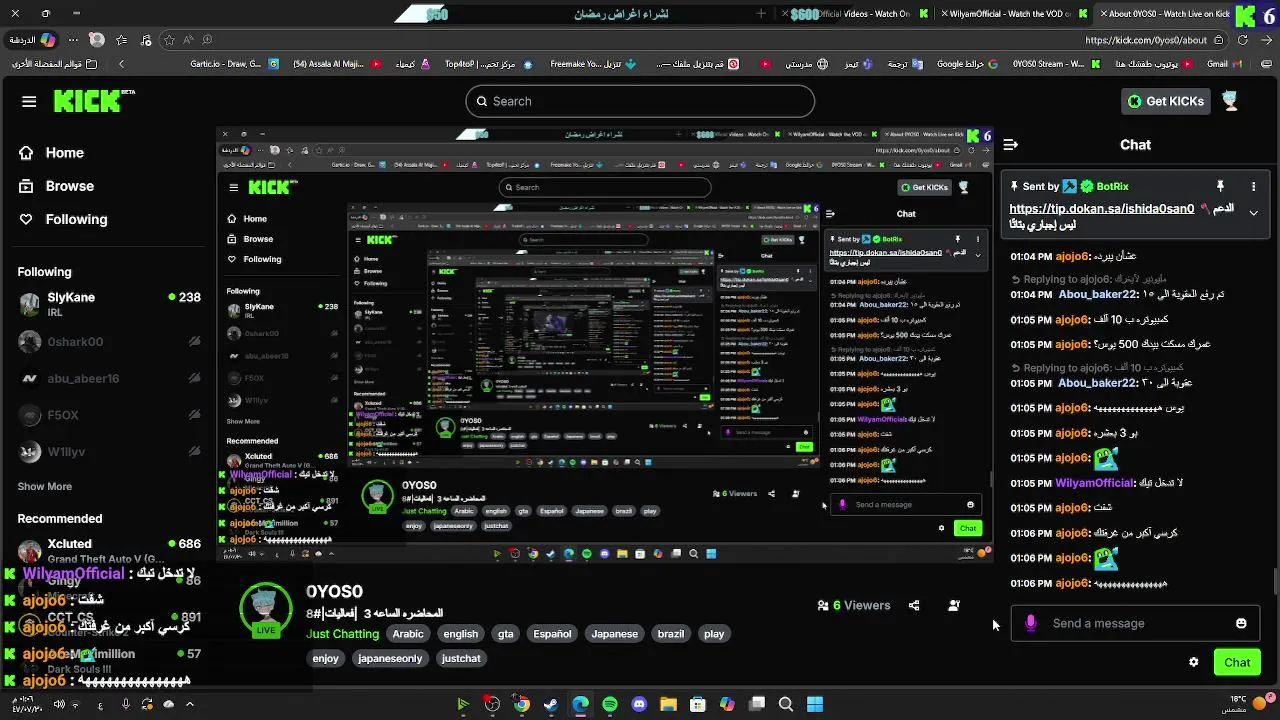Open Following in Kick sidebar
This screenshot has width=1280, height=720.
pos(63,219)
